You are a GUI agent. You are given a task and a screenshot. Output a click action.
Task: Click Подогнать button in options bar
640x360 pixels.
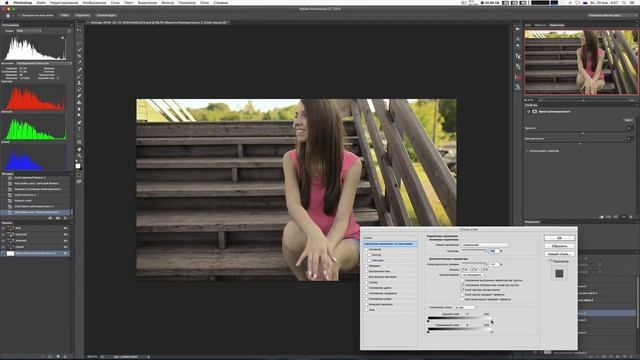(82, 15)
